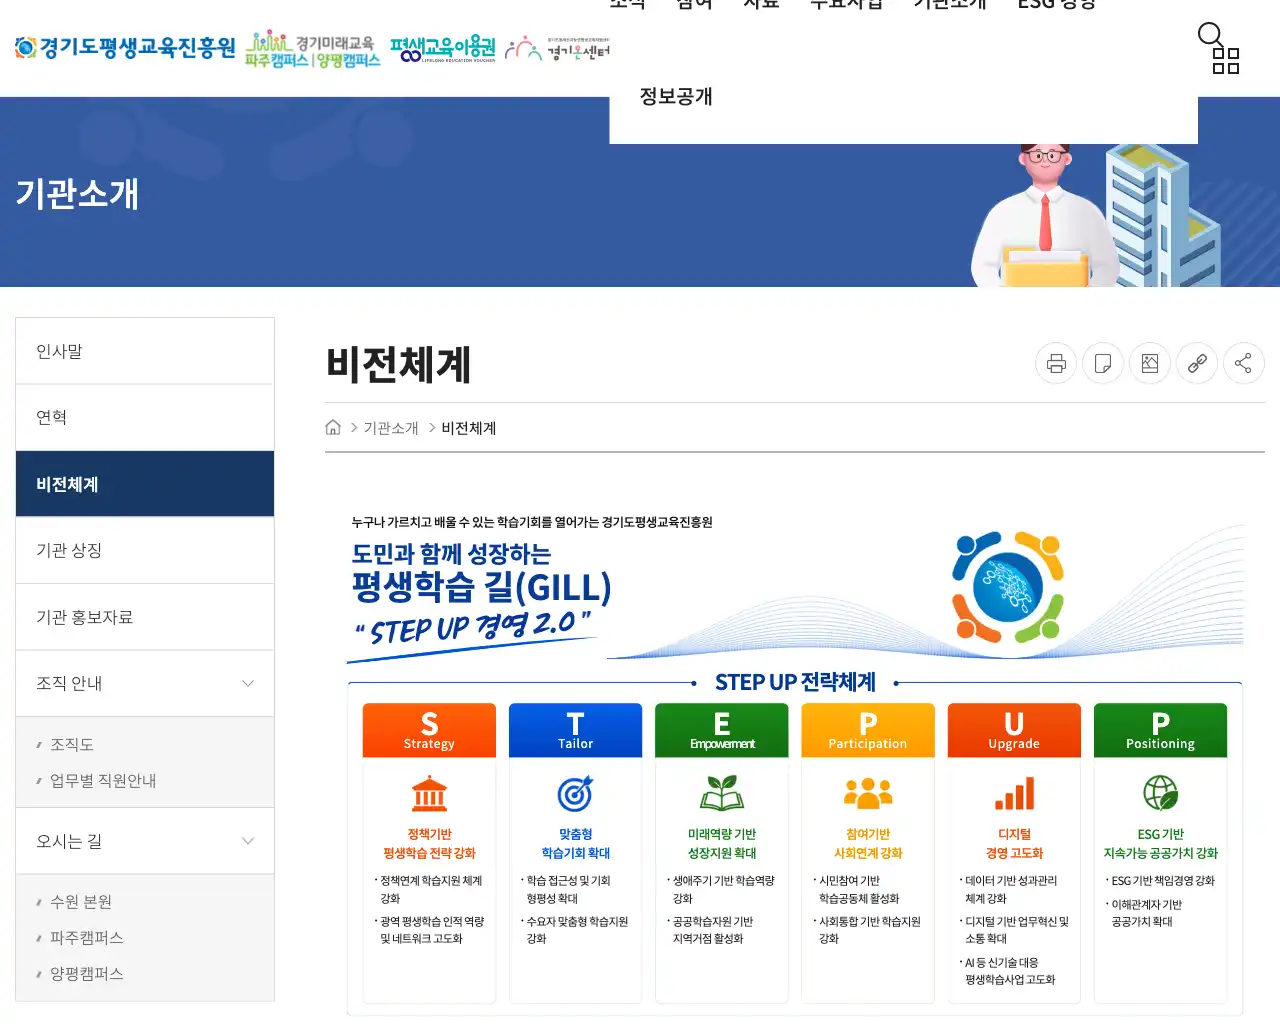This screenshot has height=1024, width=1280.
Task: Click the page note icon beside print
Action: pyautogui.click(x=1103, y=363)
